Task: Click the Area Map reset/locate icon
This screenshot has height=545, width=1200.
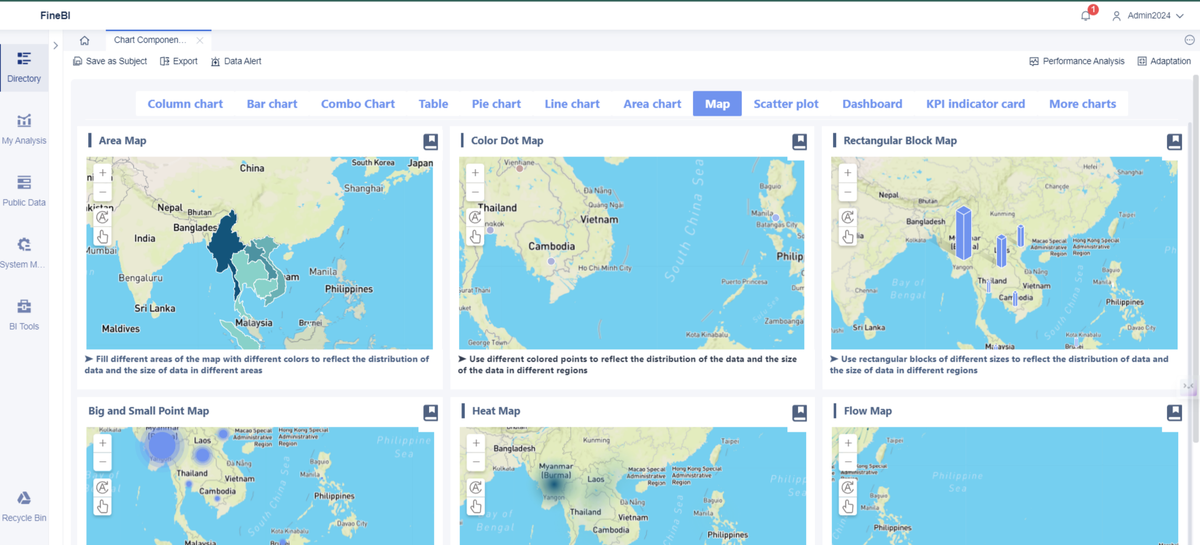Action: [x=102, y=217]
